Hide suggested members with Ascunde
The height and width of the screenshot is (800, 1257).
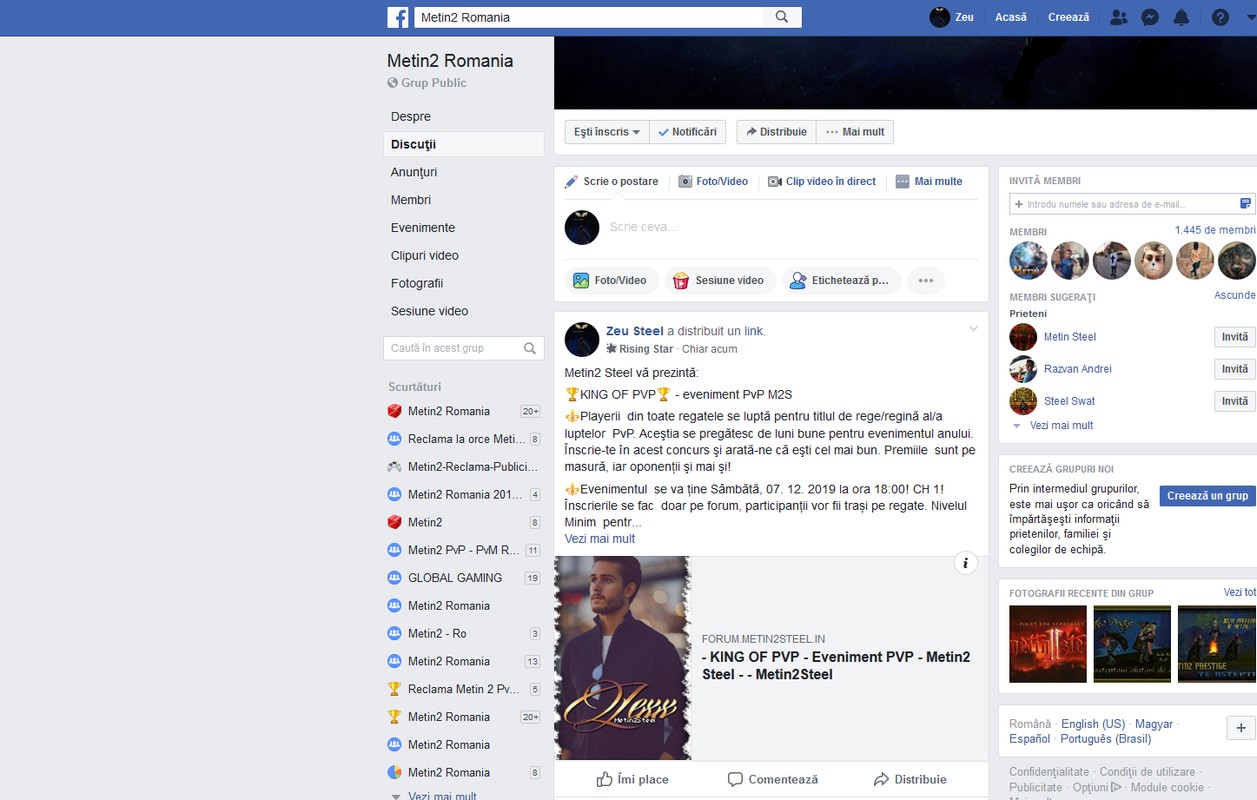1235,295
